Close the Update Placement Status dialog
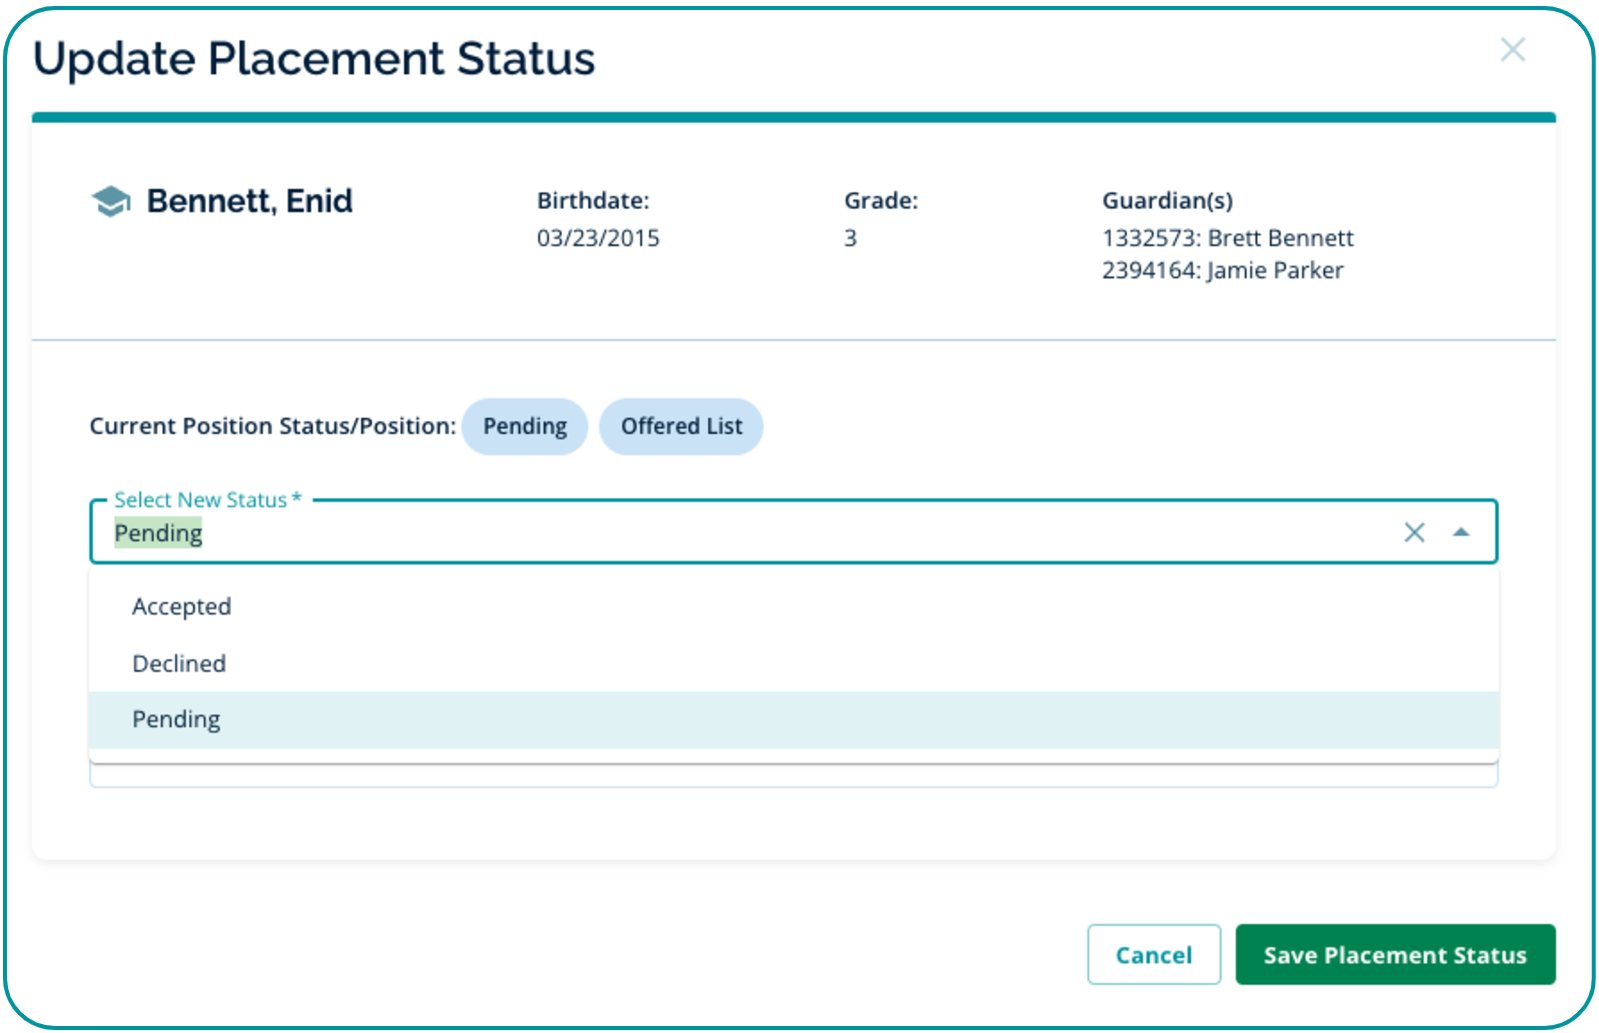1599x1033 pixels. pos(1512,50)
